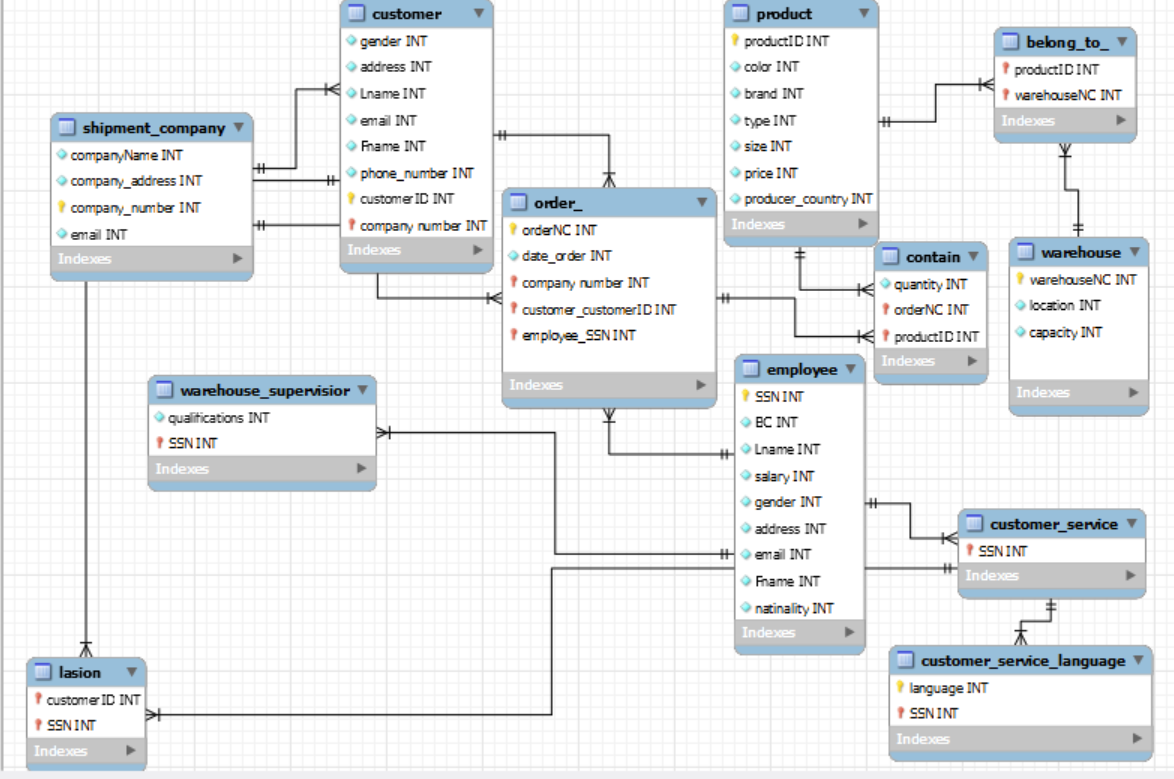Collapse the order_ table using its header arrow
Image resolution: width=1174 pixels, height=779 pixels.
point(702,202)
